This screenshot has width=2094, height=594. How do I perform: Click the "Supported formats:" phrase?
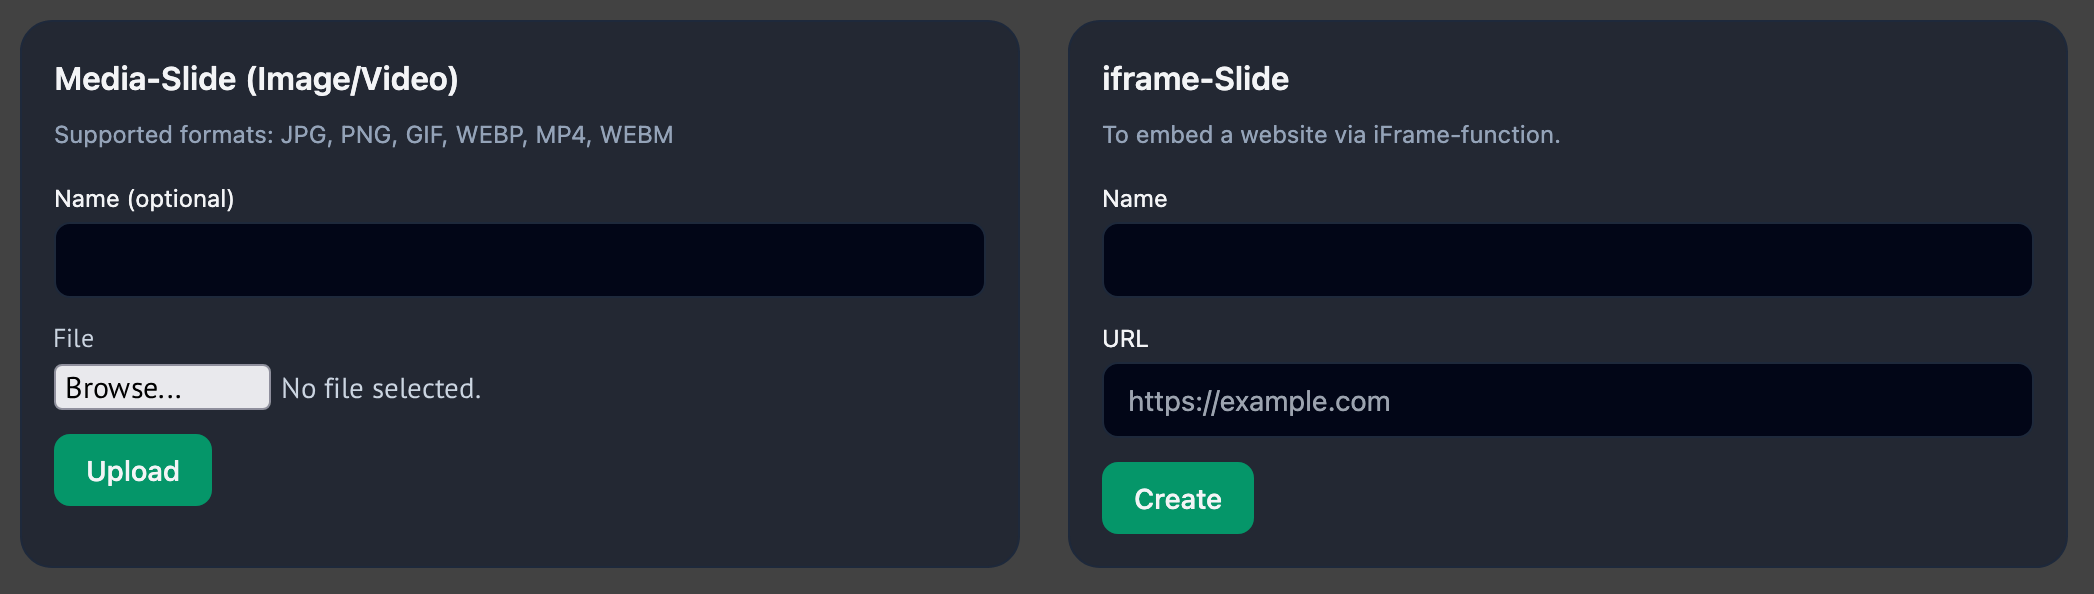[163, 135]
